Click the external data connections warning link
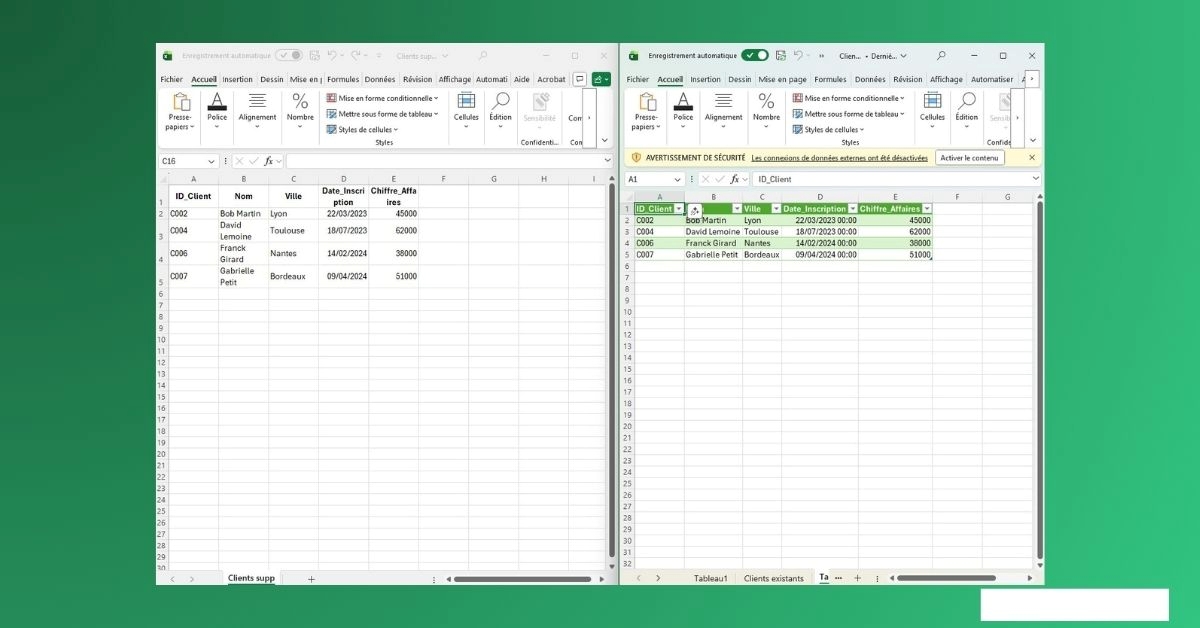 (x=839, y=158)
